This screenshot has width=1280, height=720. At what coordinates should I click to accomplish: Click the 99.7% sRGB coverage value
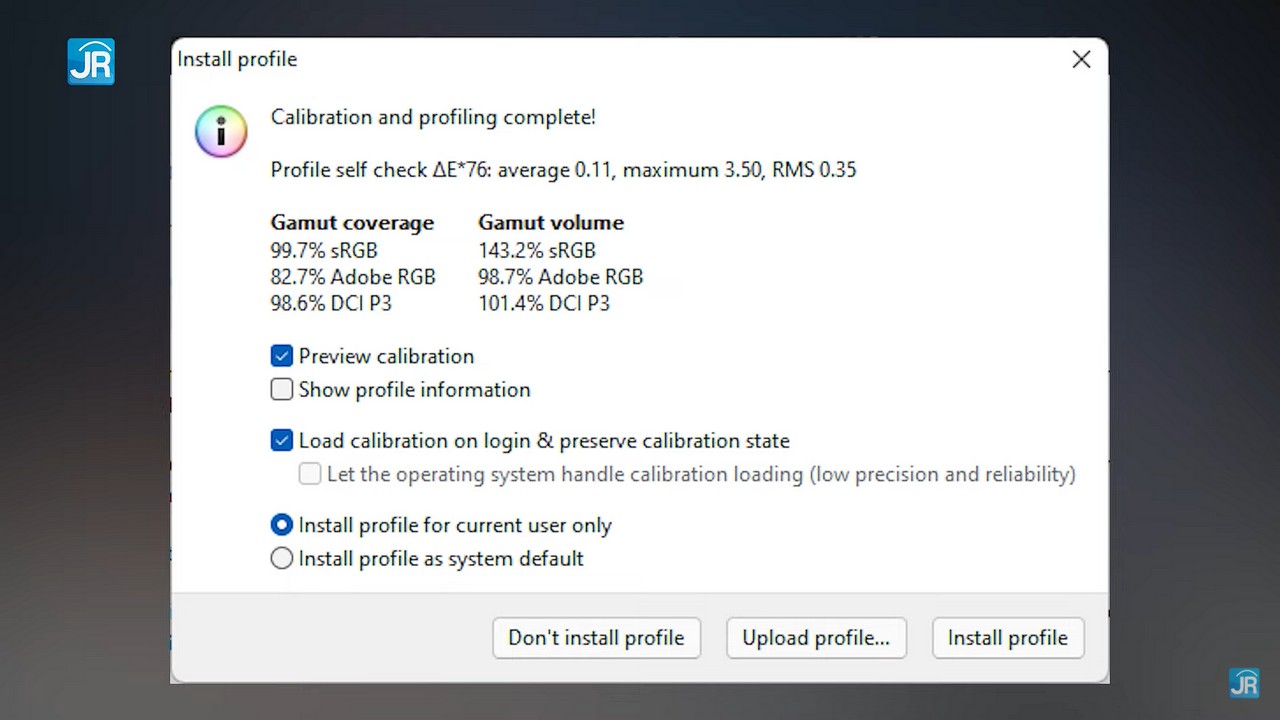click(x=324, y=250)
